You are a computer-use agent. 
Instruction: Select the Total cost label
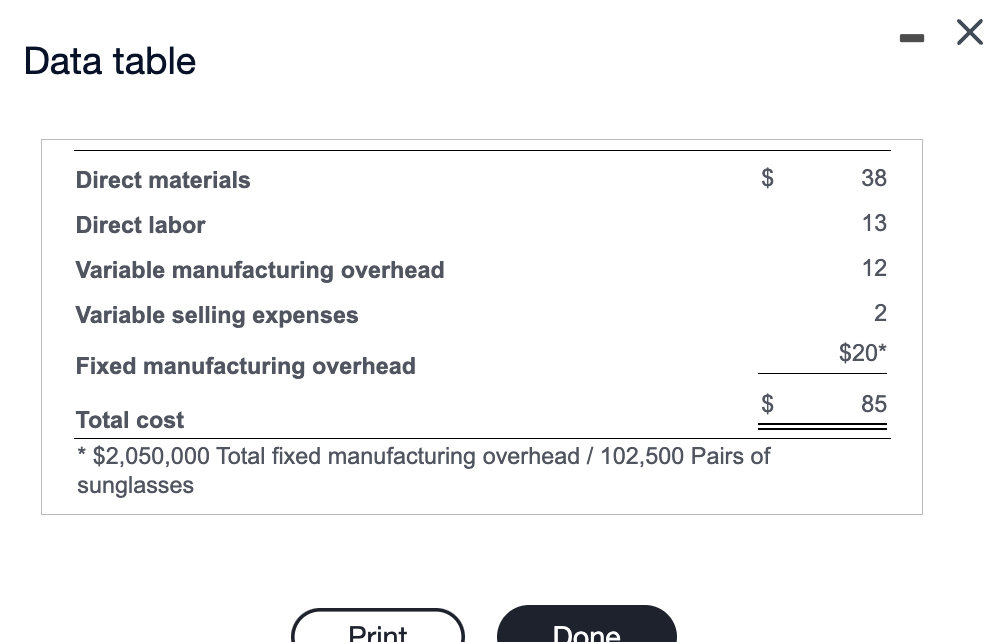click(x=129, y=420)
